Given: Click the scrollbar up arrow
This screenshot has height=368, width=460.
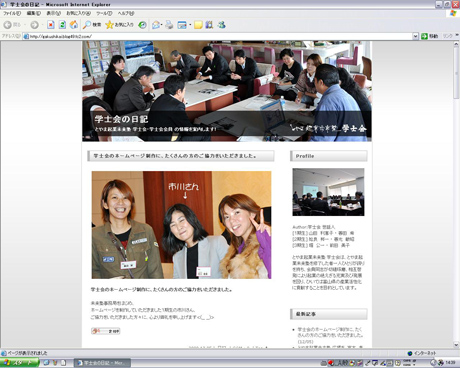Looking at the screenshot, I should click(x=456, y=45).
